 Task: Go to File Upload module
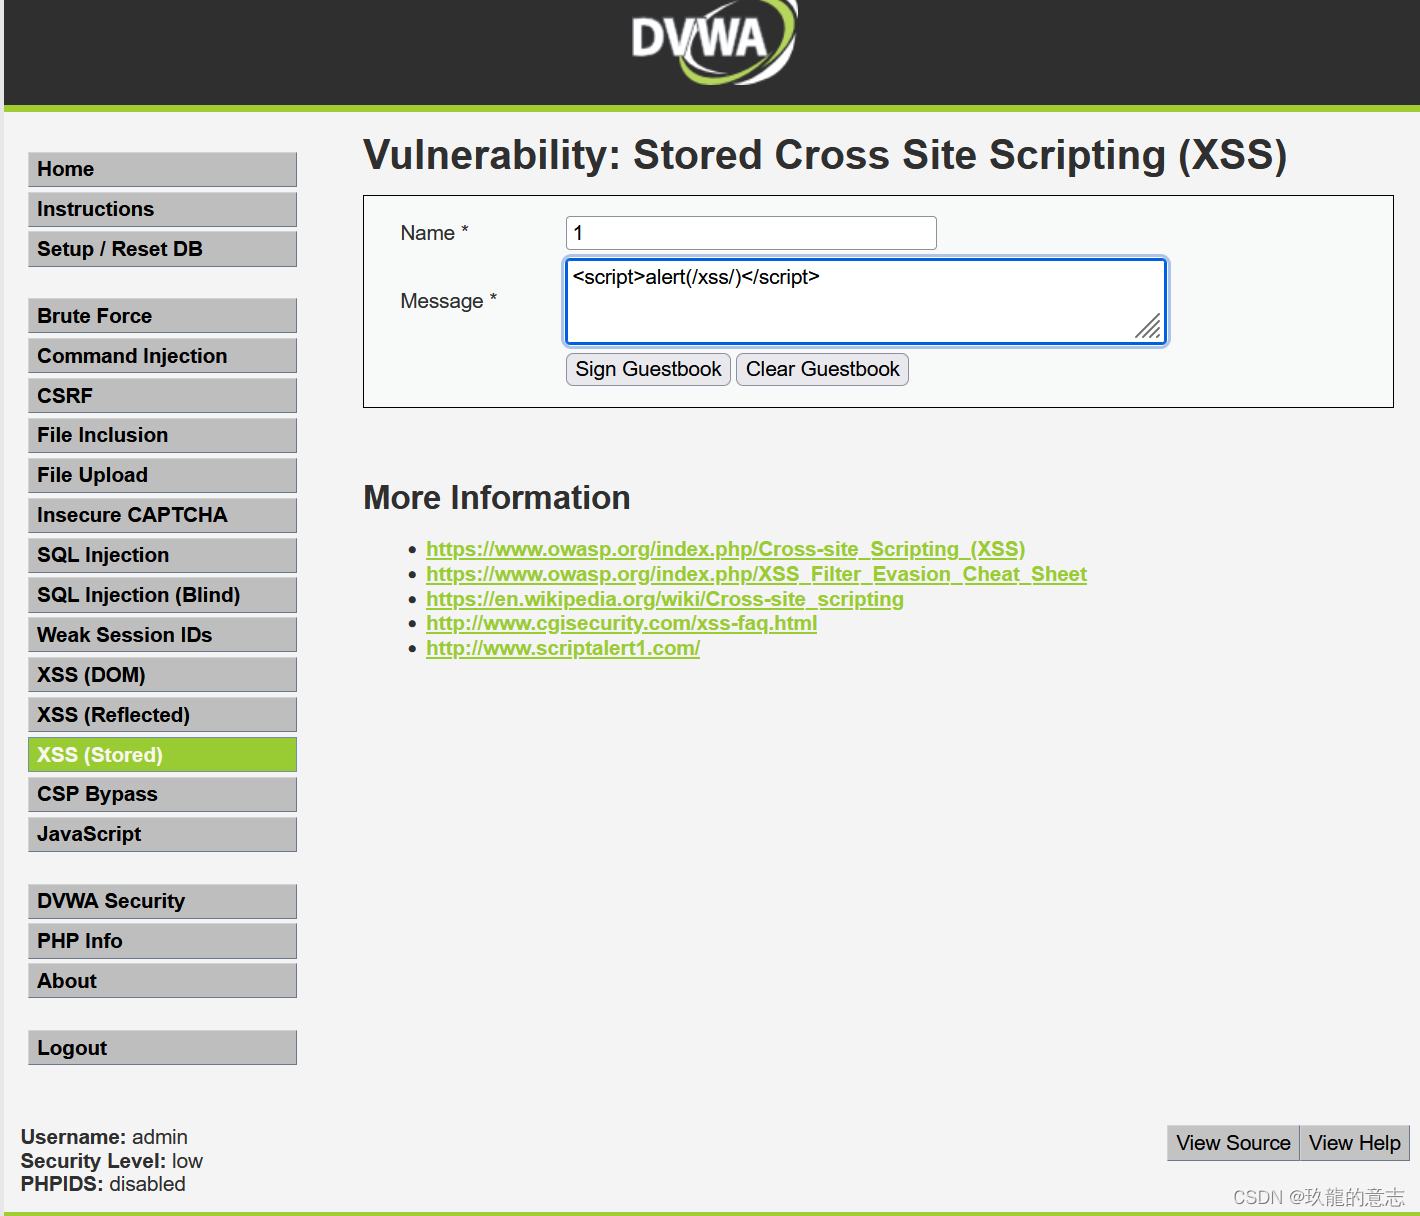pyautogui.click(x=162, y=475)
